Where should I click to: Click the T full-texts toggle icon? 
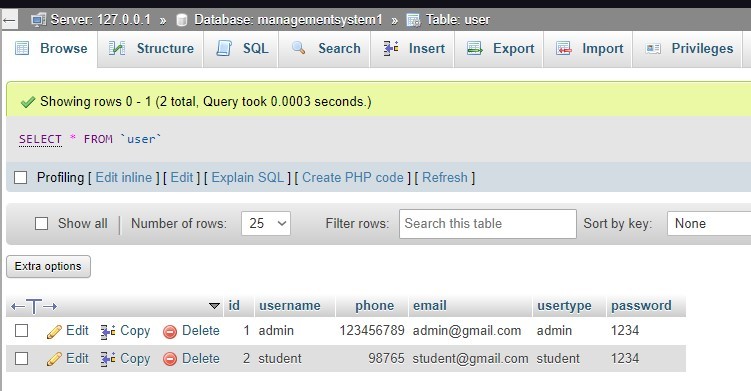(34, 307)
